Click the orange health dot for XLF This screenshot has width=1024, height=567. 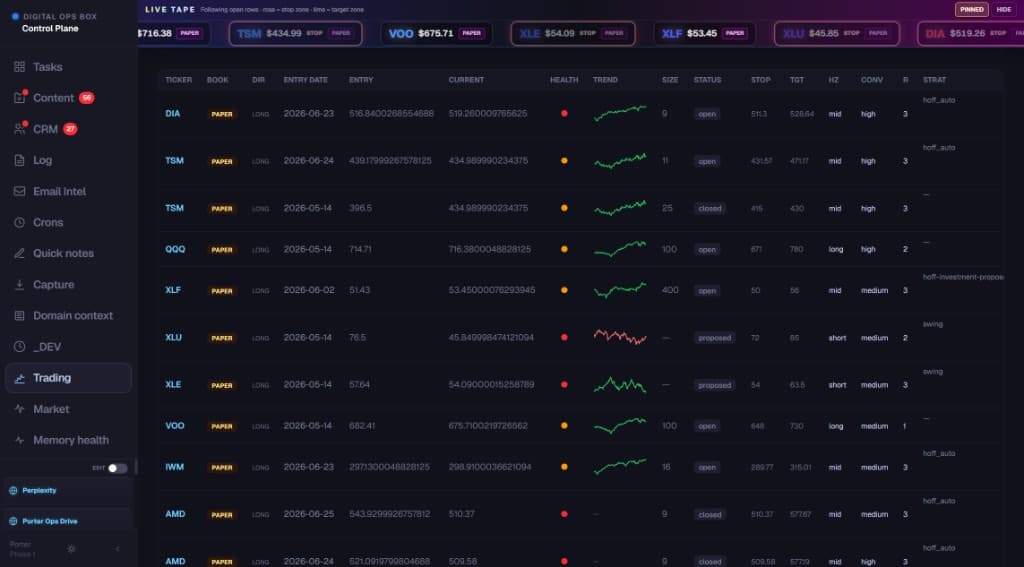coord(564,290)
